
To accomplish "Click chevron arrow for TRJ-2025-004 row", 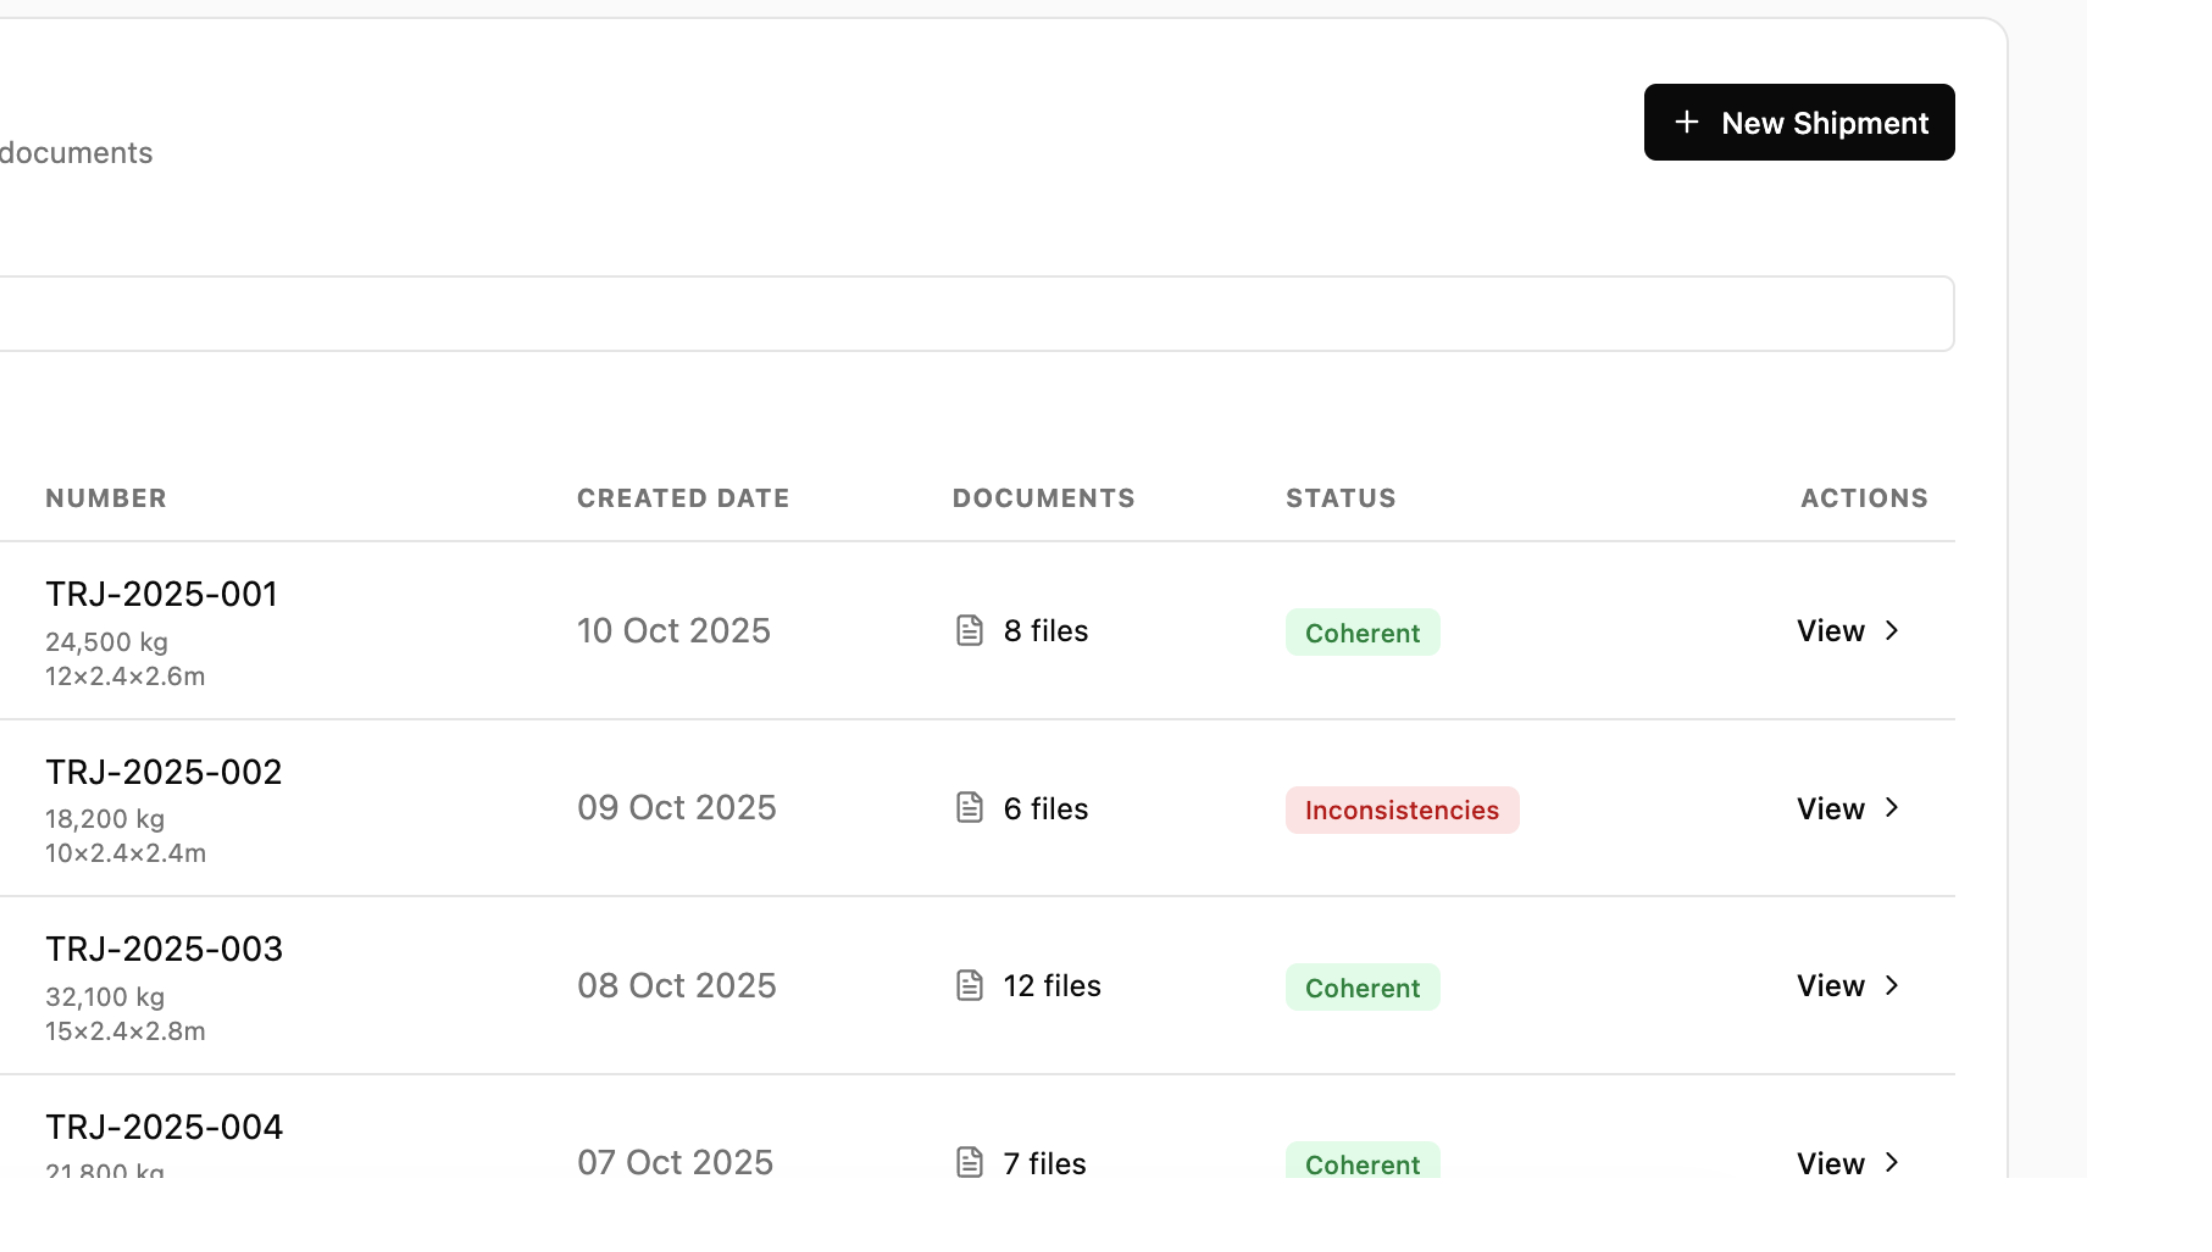I will (1891, 1162).
